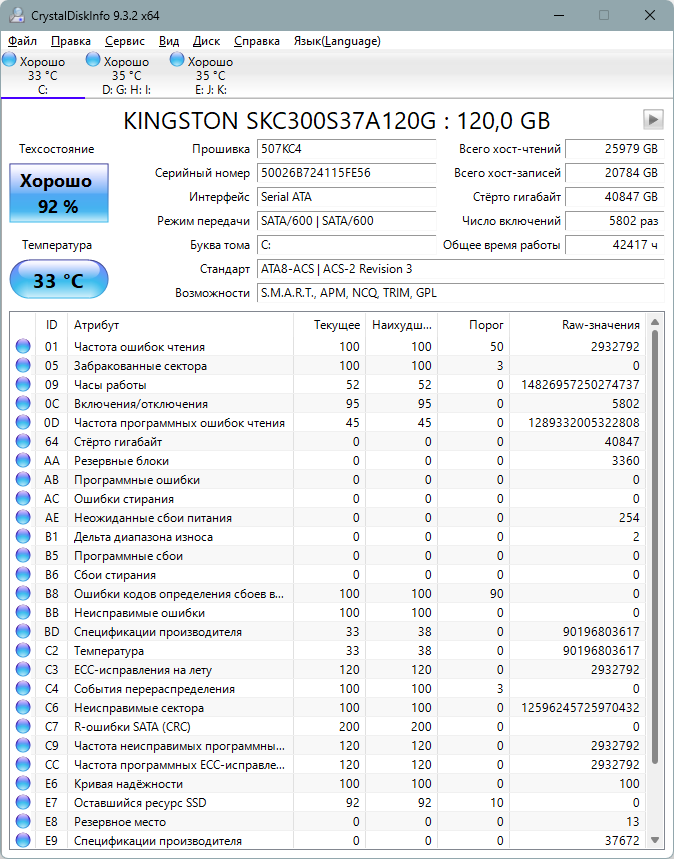Select the C: drive health orb icon

[x=9, y=61]
